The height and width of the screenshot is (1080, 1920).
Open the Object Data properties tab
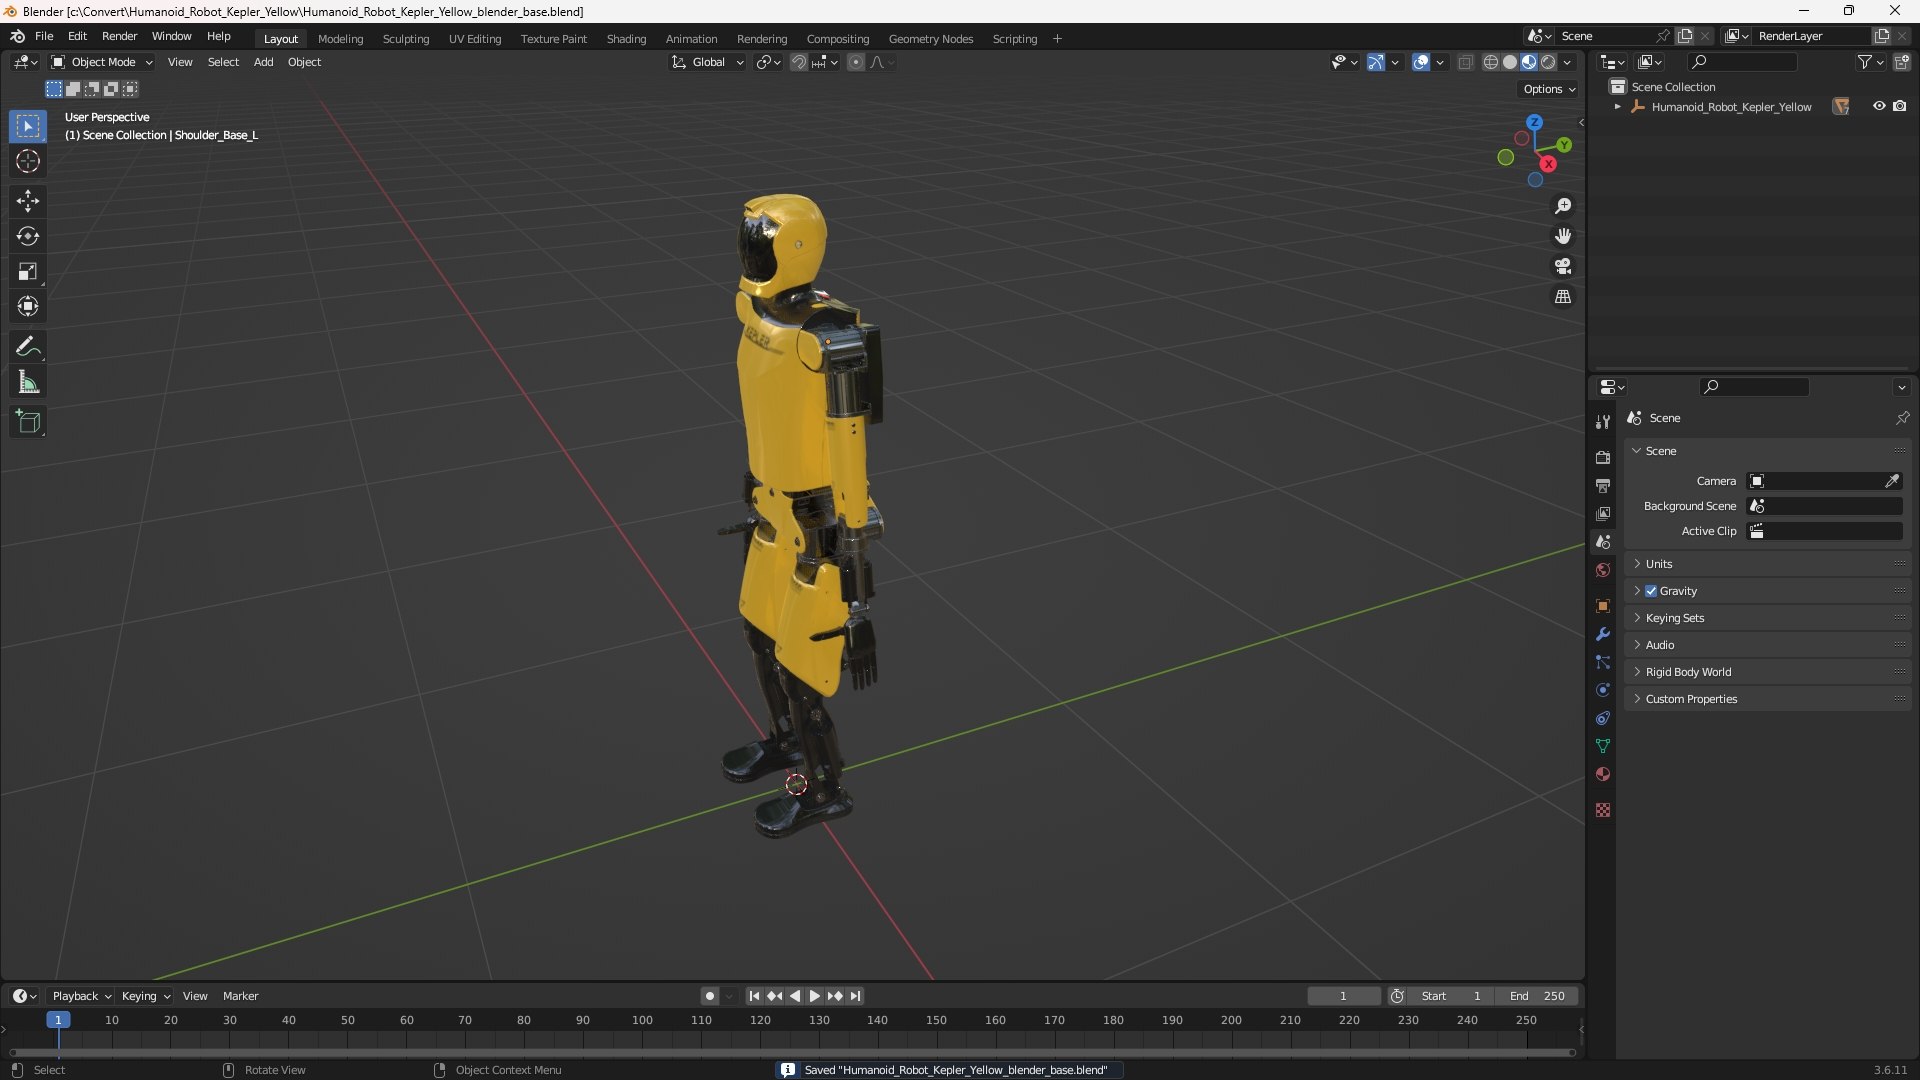point(1603,746)
